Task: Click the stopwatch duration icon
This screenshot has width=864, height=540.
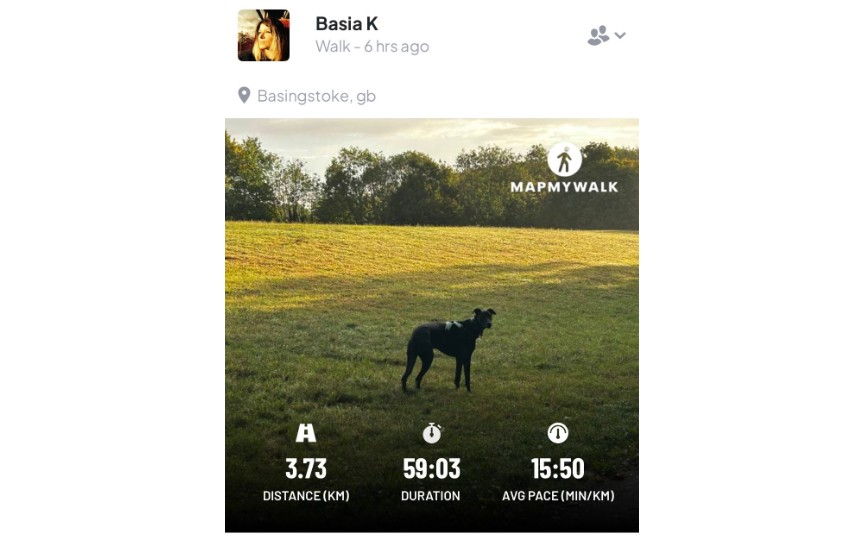Action: (432, 433)
